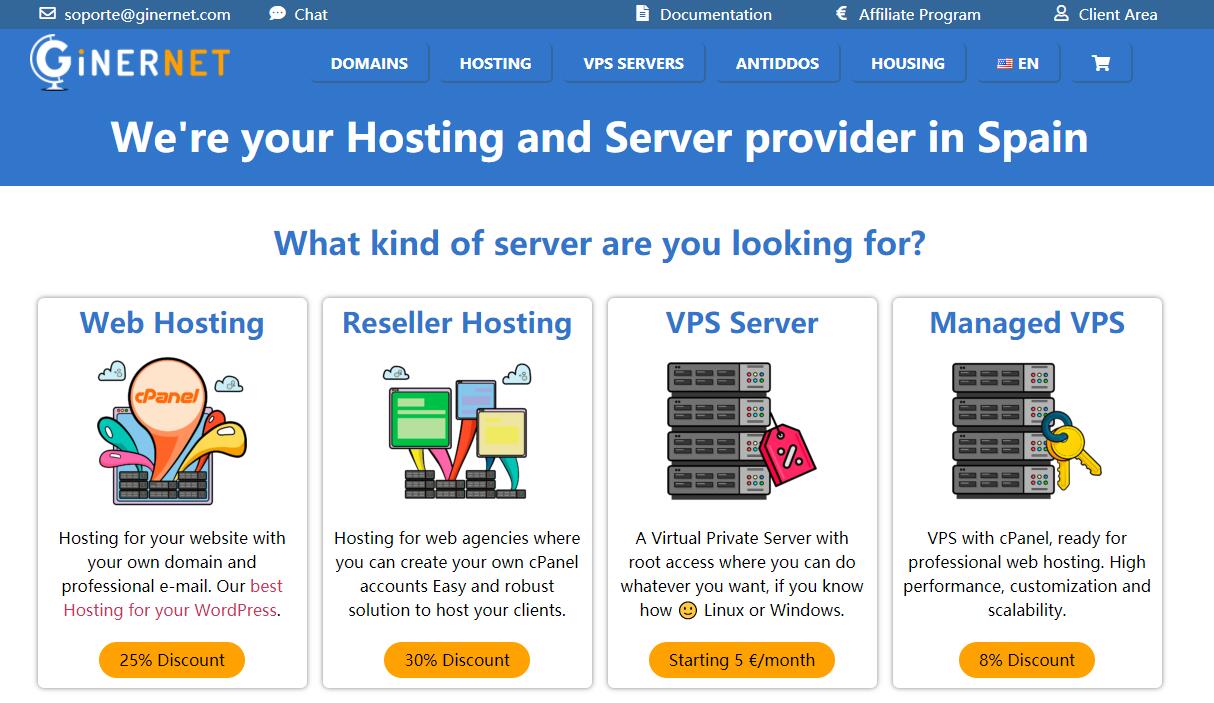Open the Chat link
This screenshot has width=1214, height=703.
tap(311, 14)
